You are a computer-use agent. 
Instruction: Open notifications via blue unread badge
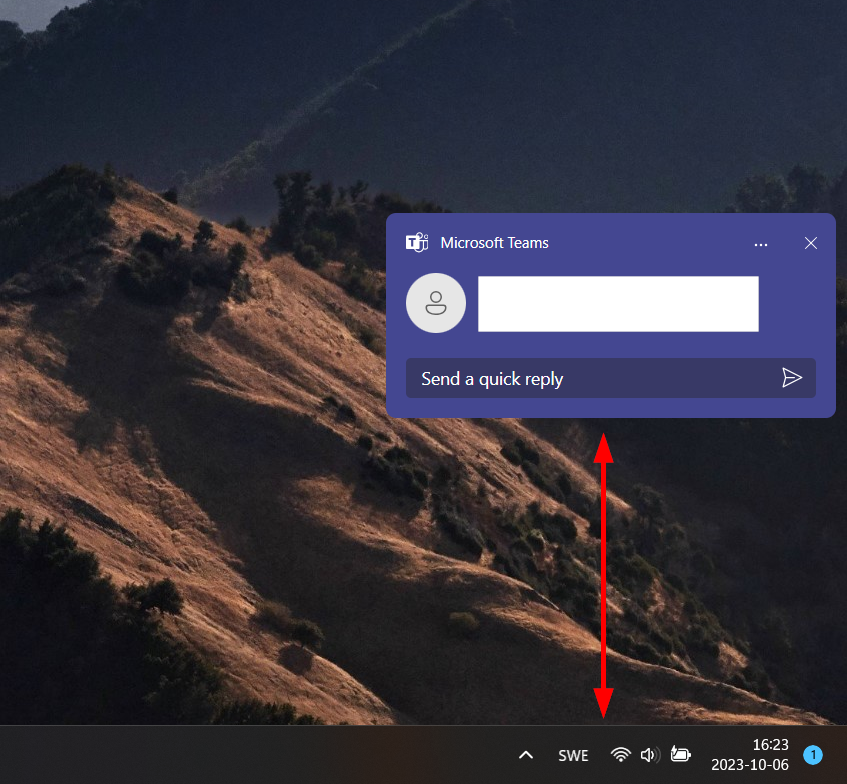click(x=813, y=755)
